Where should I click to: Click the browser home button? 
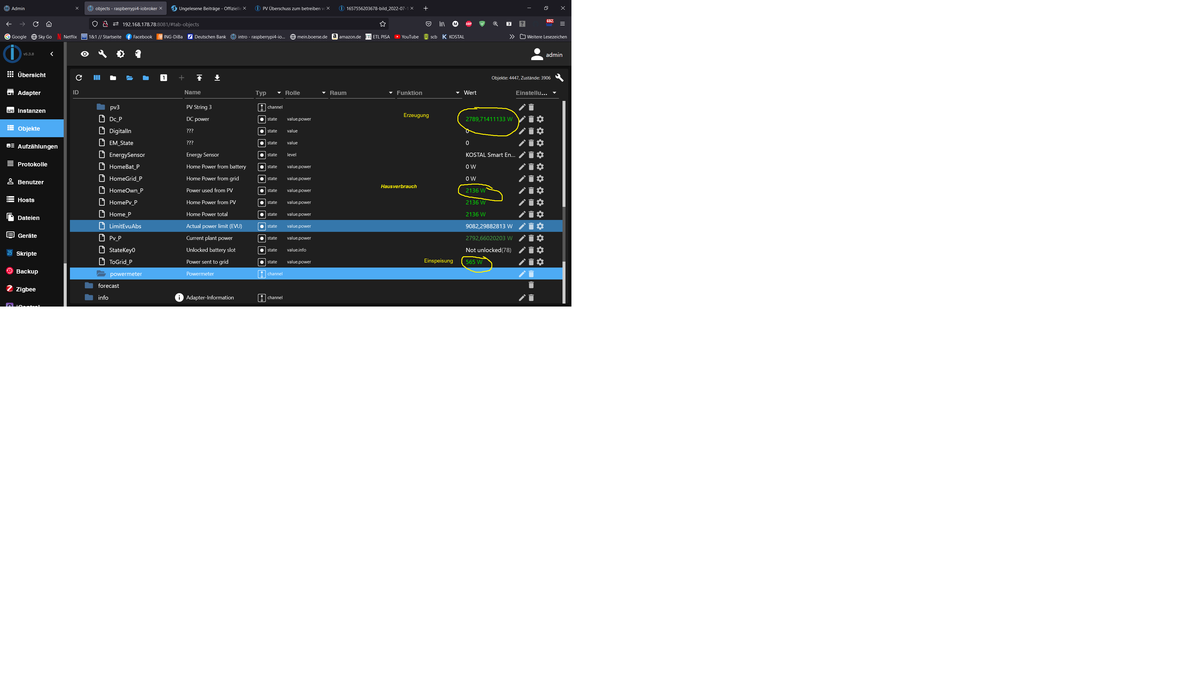[49, 24]
